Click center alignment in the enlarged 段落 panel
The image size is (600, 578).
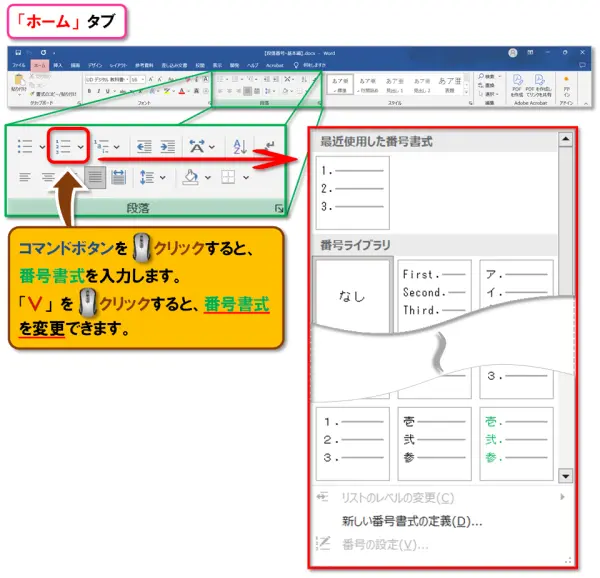(x=48, y=177)
